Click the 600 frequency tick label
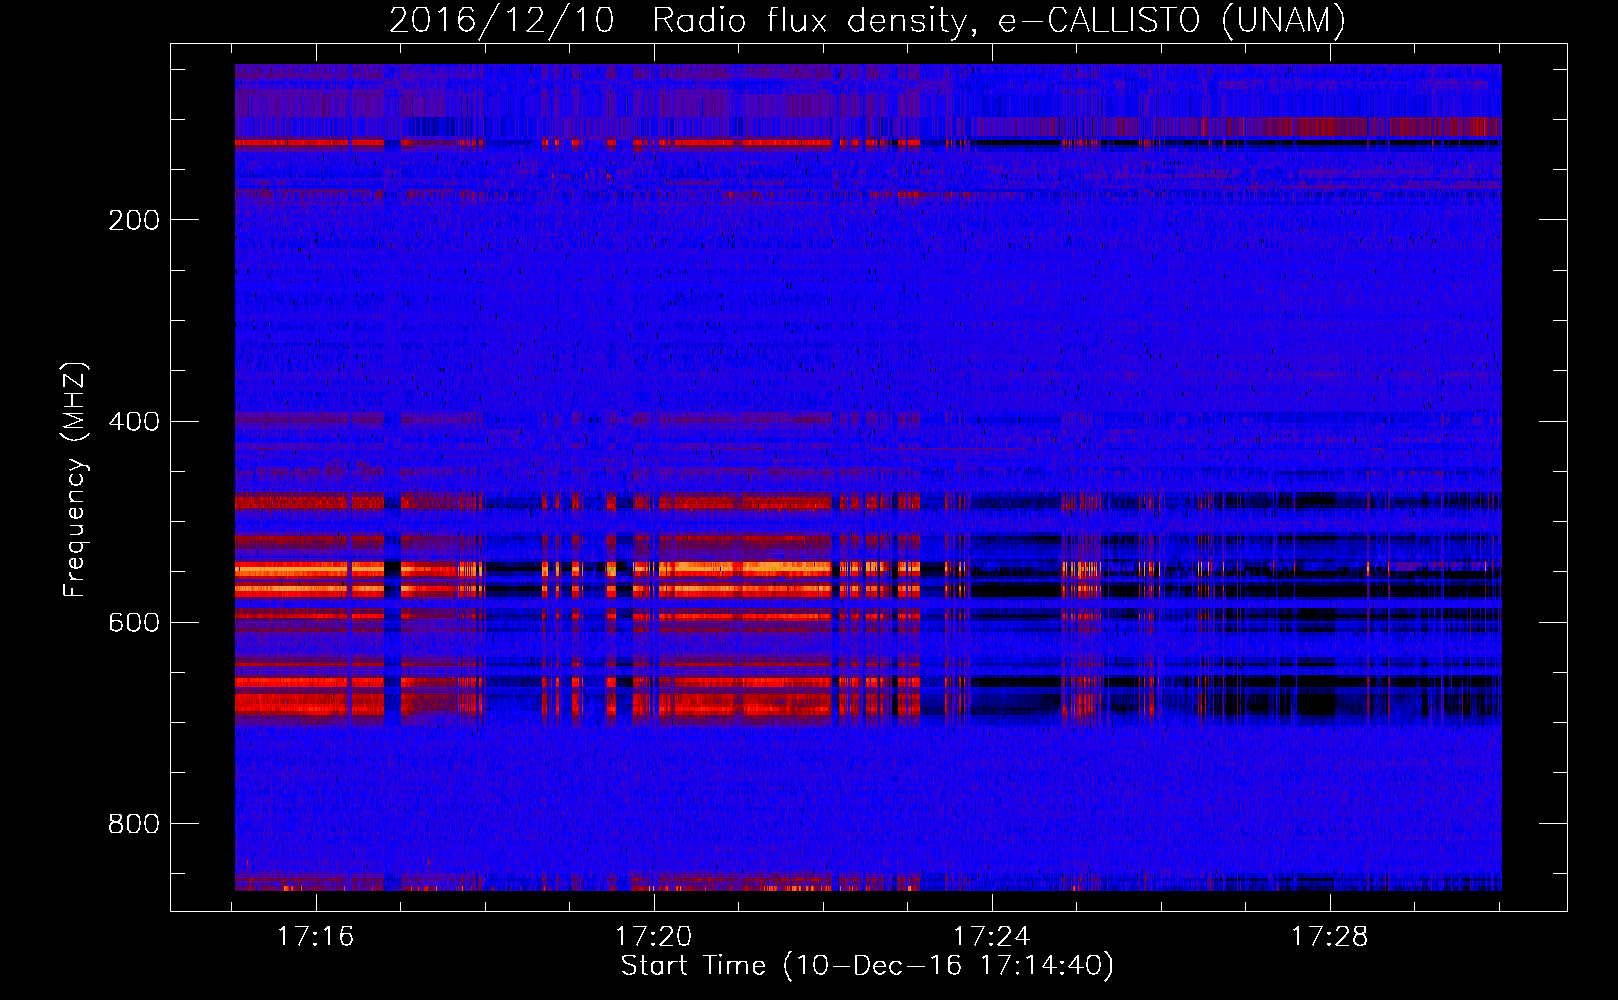The image size is (1618, 1000). click(x=134, y=622)
